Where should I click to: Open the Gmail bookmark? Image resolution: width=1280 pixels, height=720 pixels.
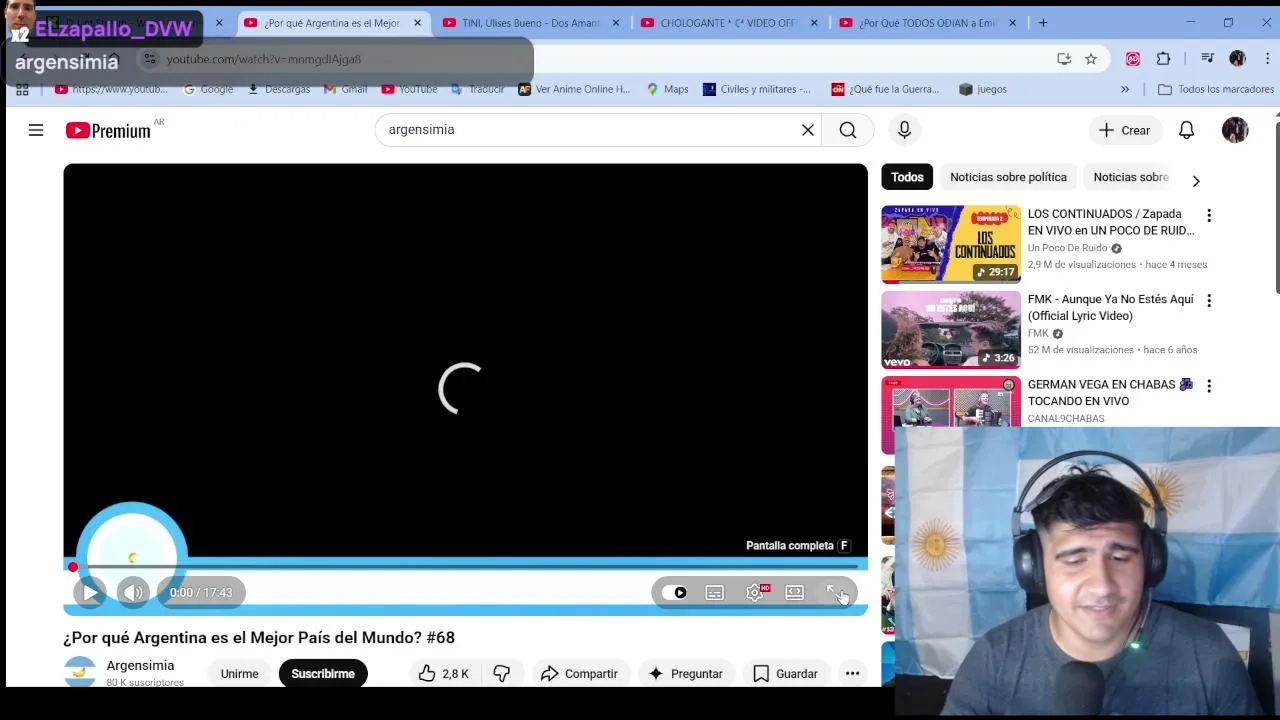[x=345, y=89]
